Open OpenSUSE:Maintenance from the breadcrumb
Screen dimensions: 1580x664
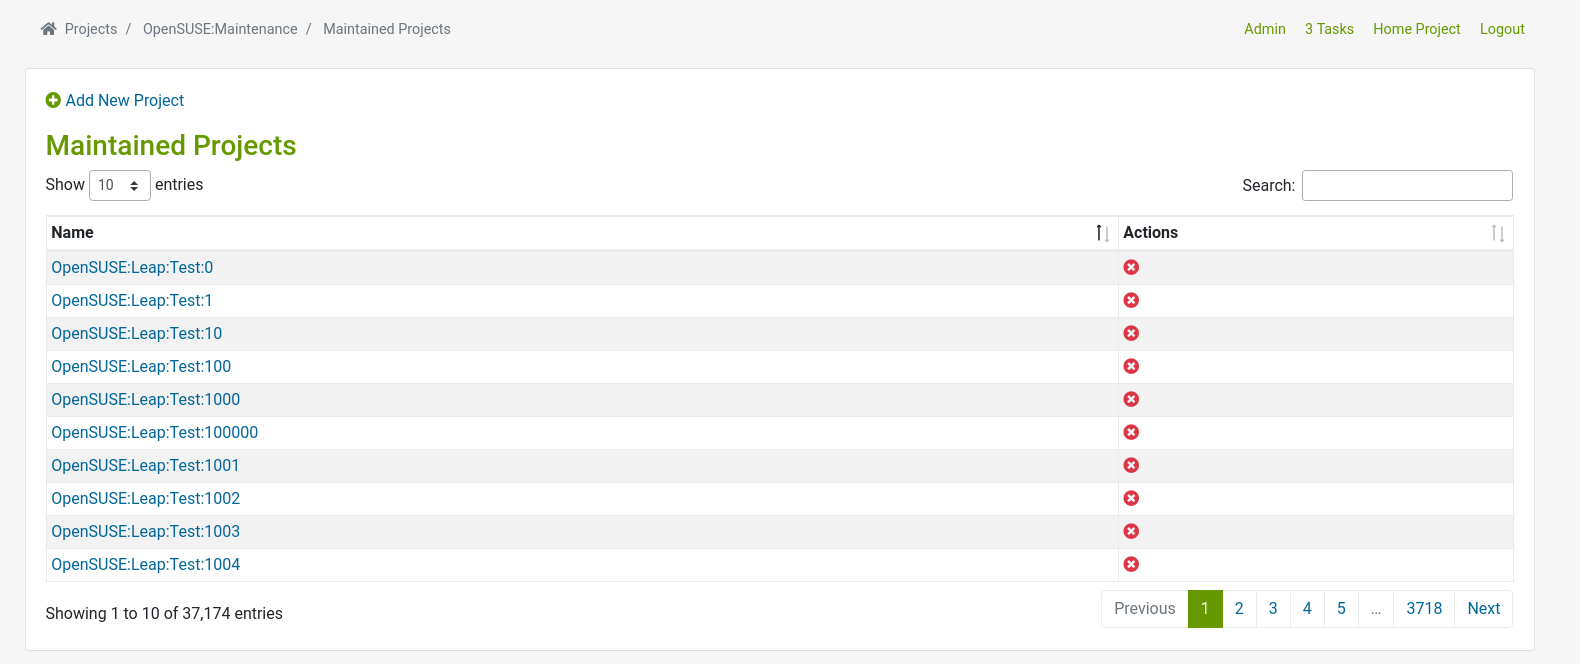point(220,29)
